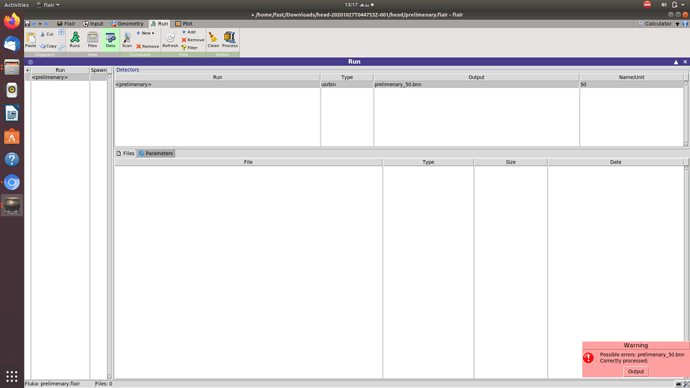Screen dimensions: 690x388
Task: Cut the selection with the Cut tool
Action: (x=47, y=34)
